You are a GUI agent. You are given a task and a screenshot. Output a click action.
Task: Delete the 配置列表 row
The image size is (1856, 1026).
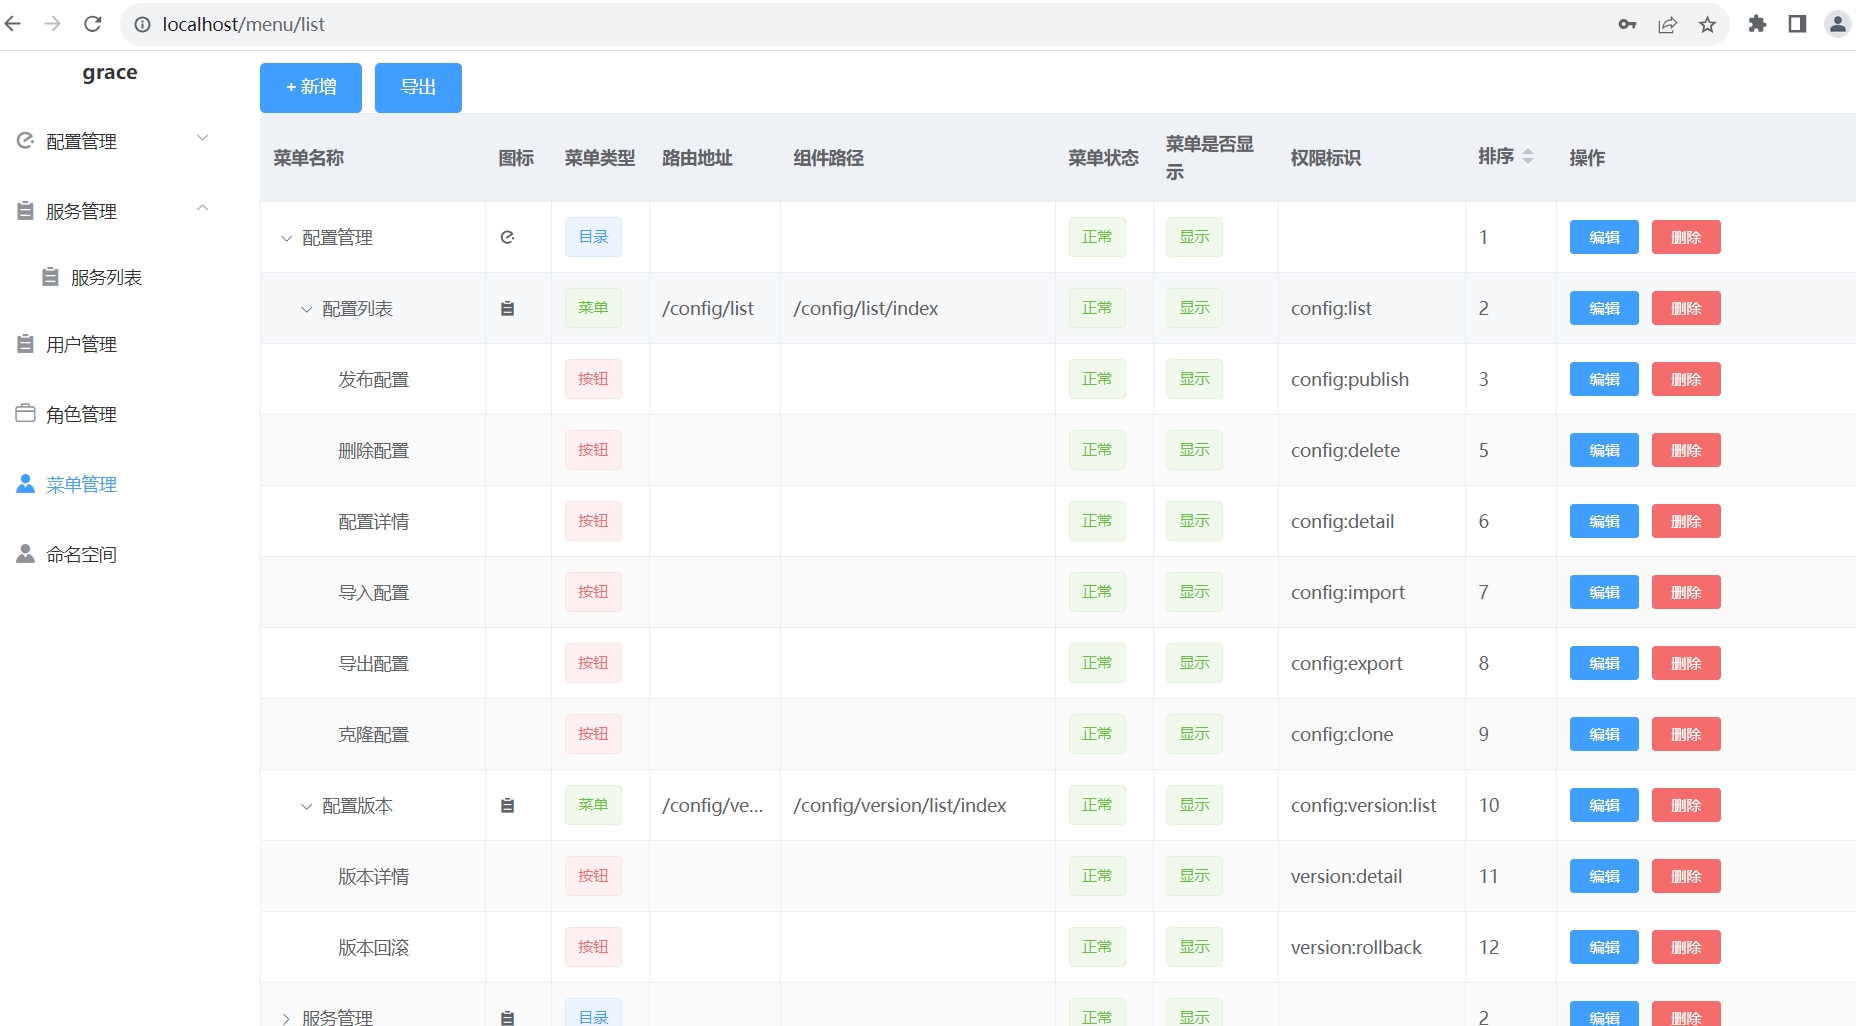1686,308
